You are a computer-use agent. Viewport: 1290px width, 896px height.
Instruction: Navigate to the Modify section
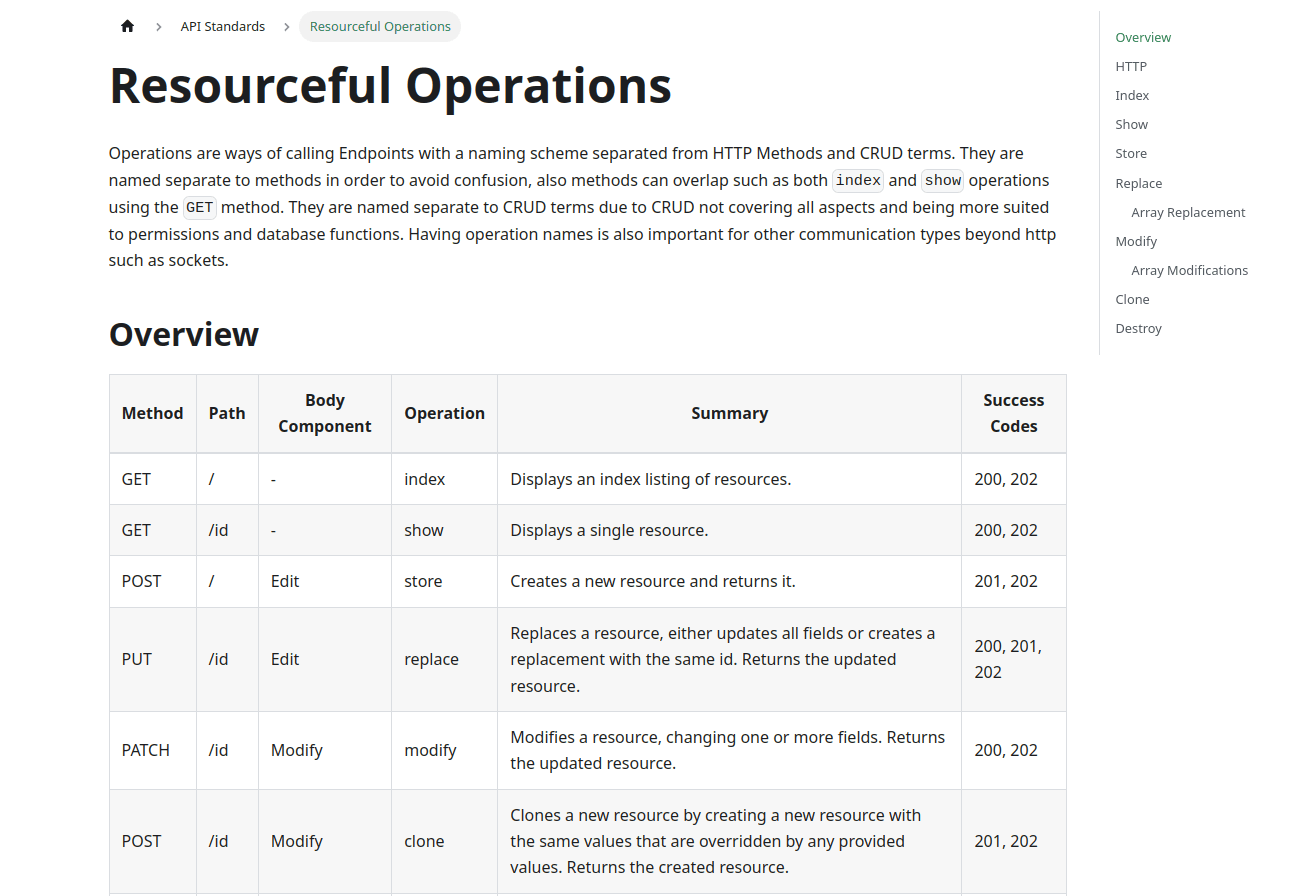[1136, 241]
